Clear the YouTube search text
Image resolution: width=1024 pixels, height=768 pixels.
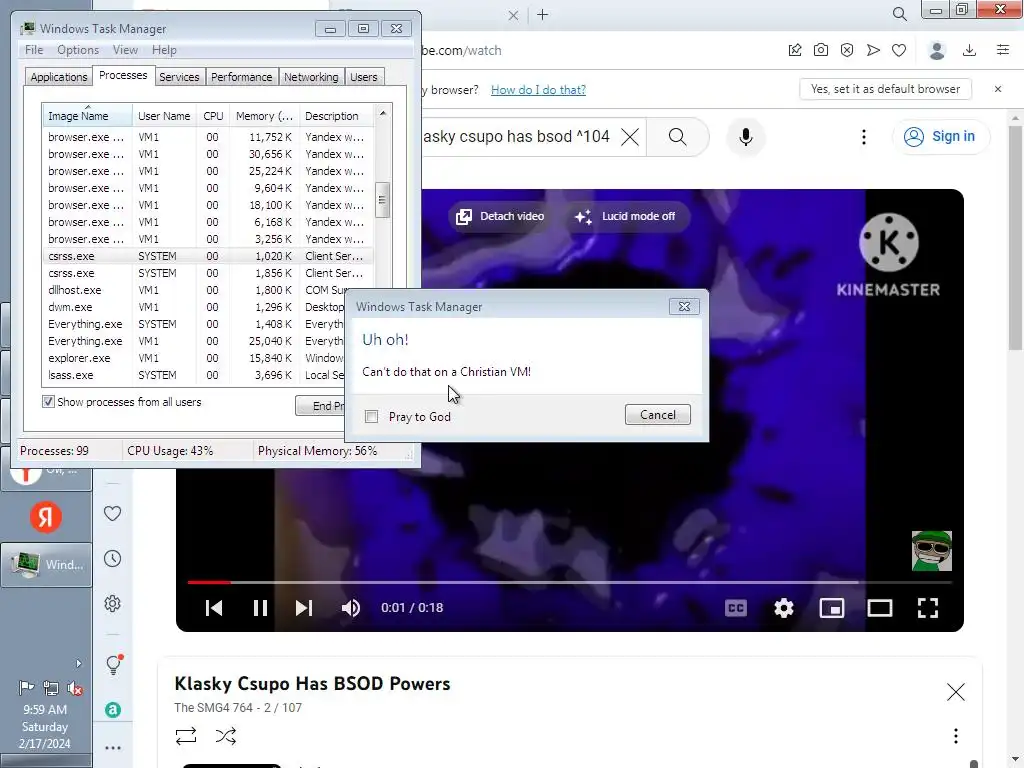(x=630, y=136)
